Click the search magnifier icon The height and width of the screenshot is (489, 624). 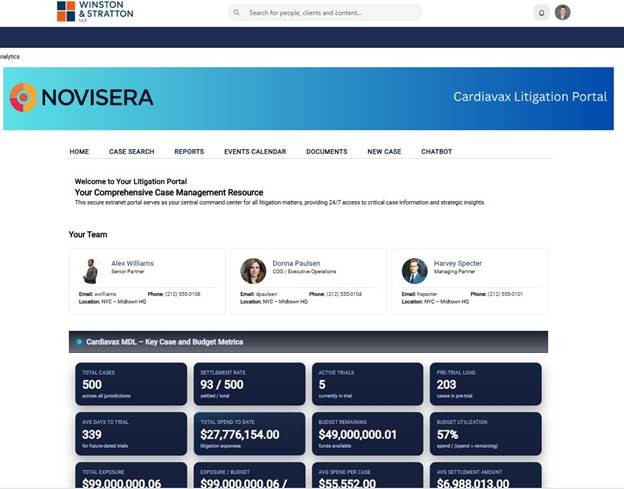pos(236,12)
